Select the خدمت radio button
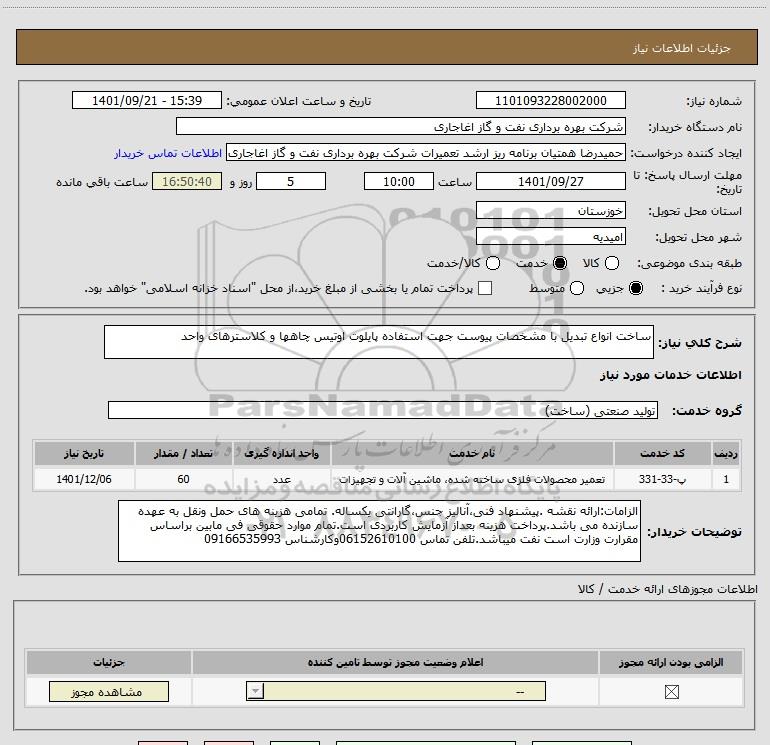The image size is (770, 745). click(560, 263)
